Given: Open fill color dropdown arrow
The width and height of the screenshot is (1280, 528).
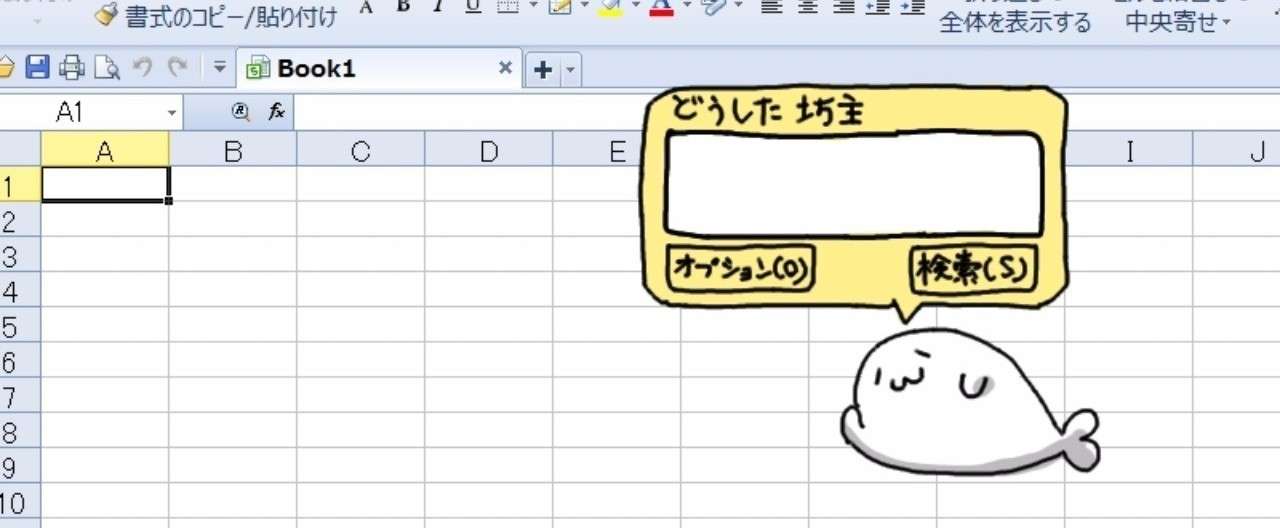Looking at the screenshot, I should 634,6.
